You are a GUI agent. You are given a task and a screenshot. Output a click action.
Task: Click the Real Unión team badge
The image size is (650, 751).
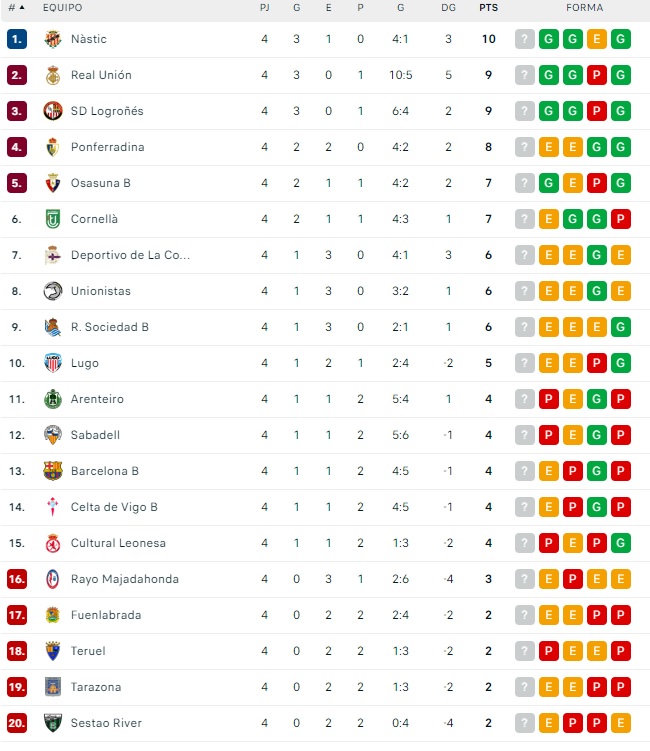[x=53, y=75]
